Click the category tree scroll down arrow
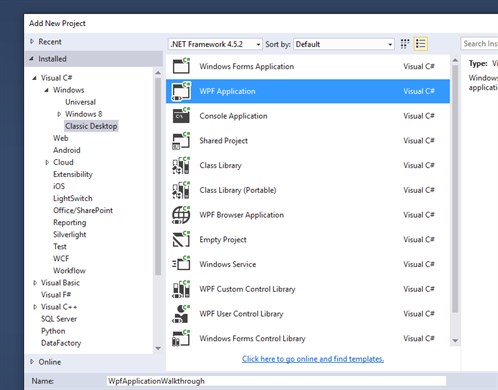The image size is (498, 390). pyautogui.click(x=158, y=348)
